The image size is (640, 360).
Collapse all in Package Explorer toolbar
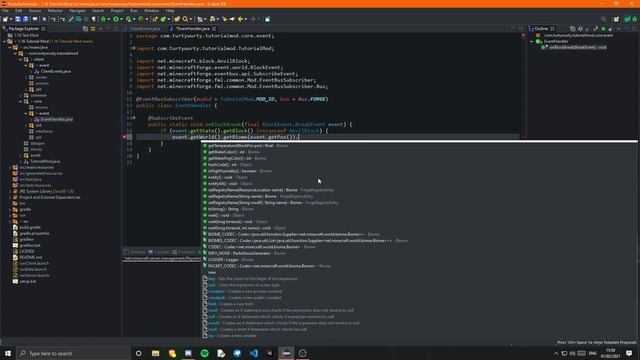pos(85,29)
